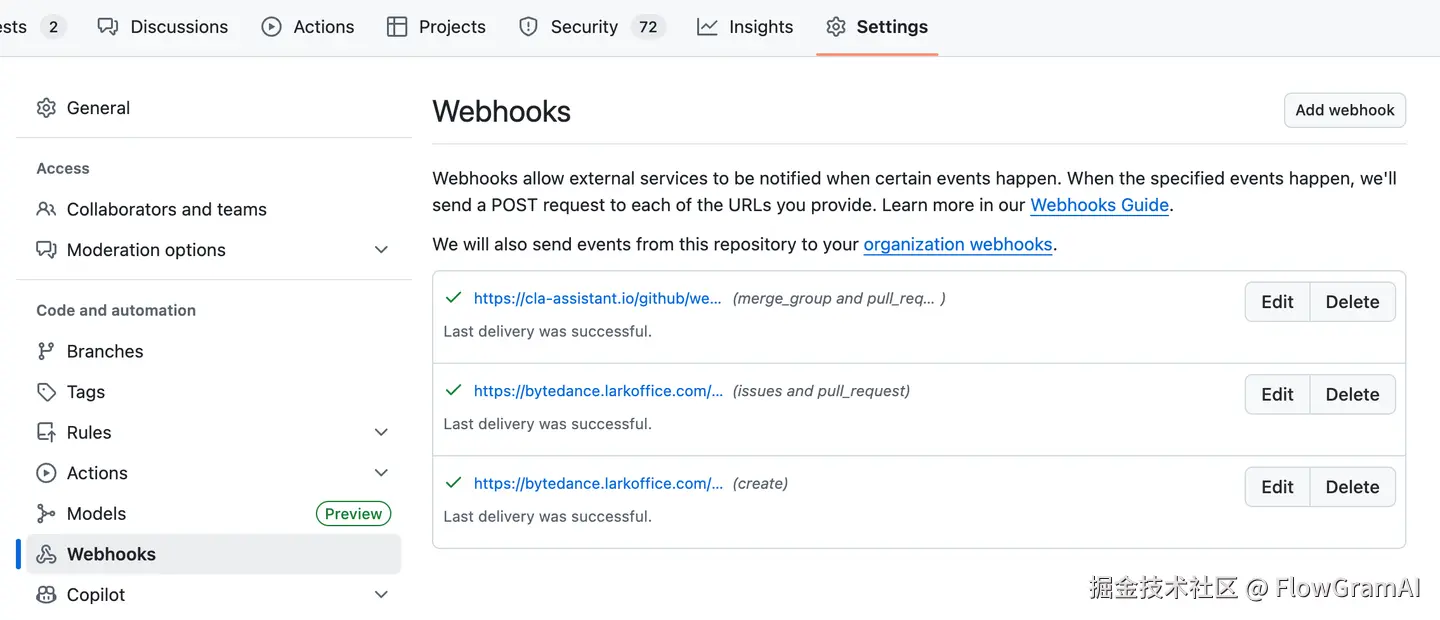This screenshot has width=1440, height=620.
Task: Follow the organization webhooks link
Action: point(957,244)
